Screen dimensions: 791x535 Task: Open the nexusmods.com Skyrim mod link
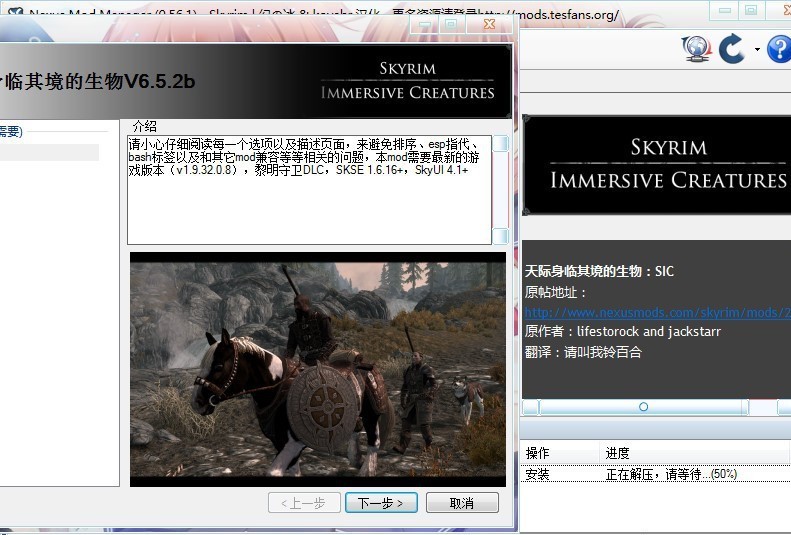[x=657, y=312]
